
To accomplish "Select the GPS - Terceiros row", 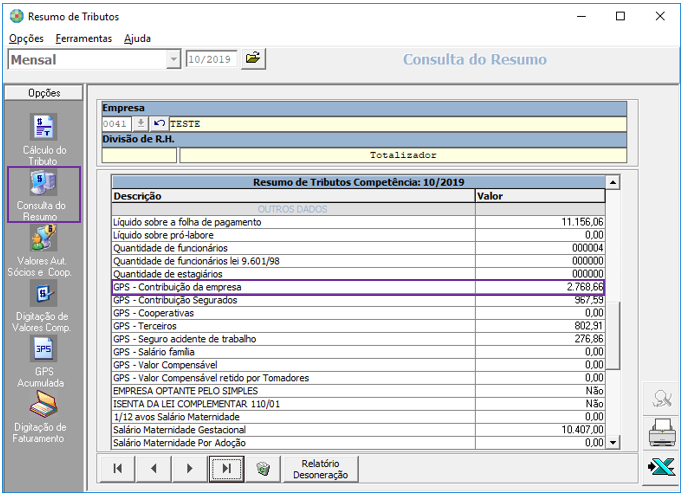I will 358,326.
